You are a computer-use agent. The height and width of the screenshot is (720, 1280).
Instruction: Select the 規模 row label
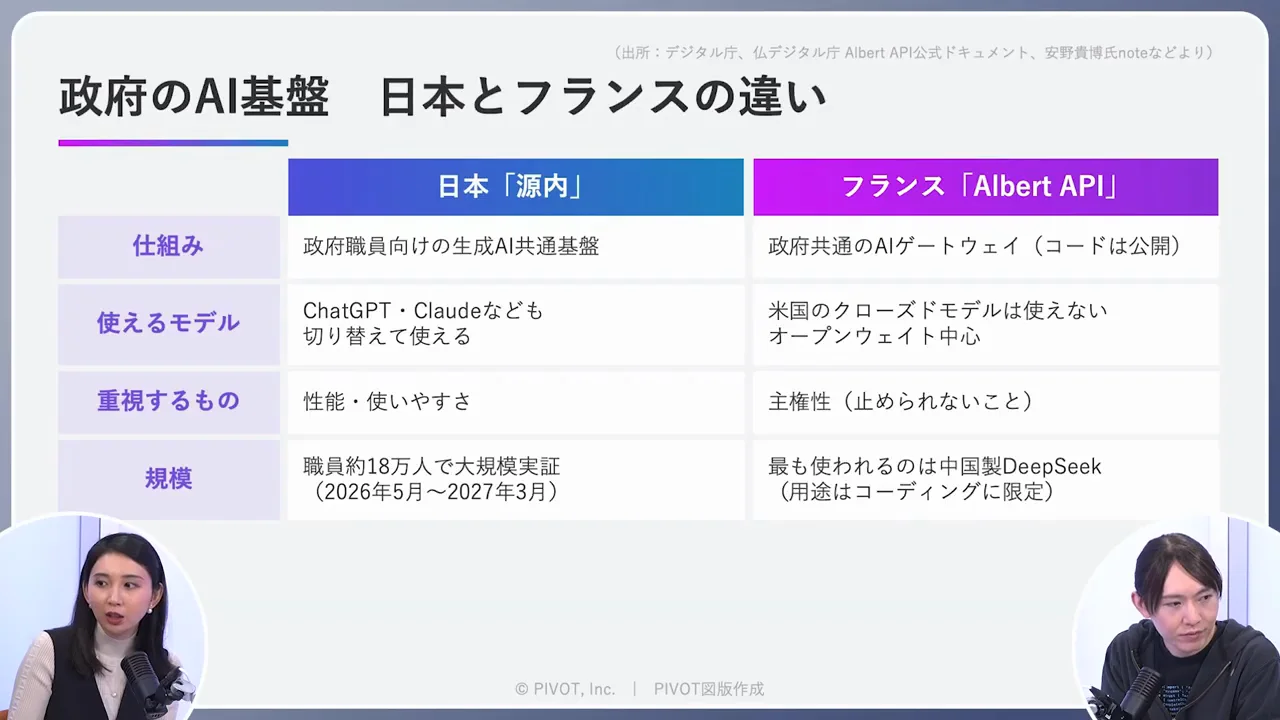tap(169, 479)
